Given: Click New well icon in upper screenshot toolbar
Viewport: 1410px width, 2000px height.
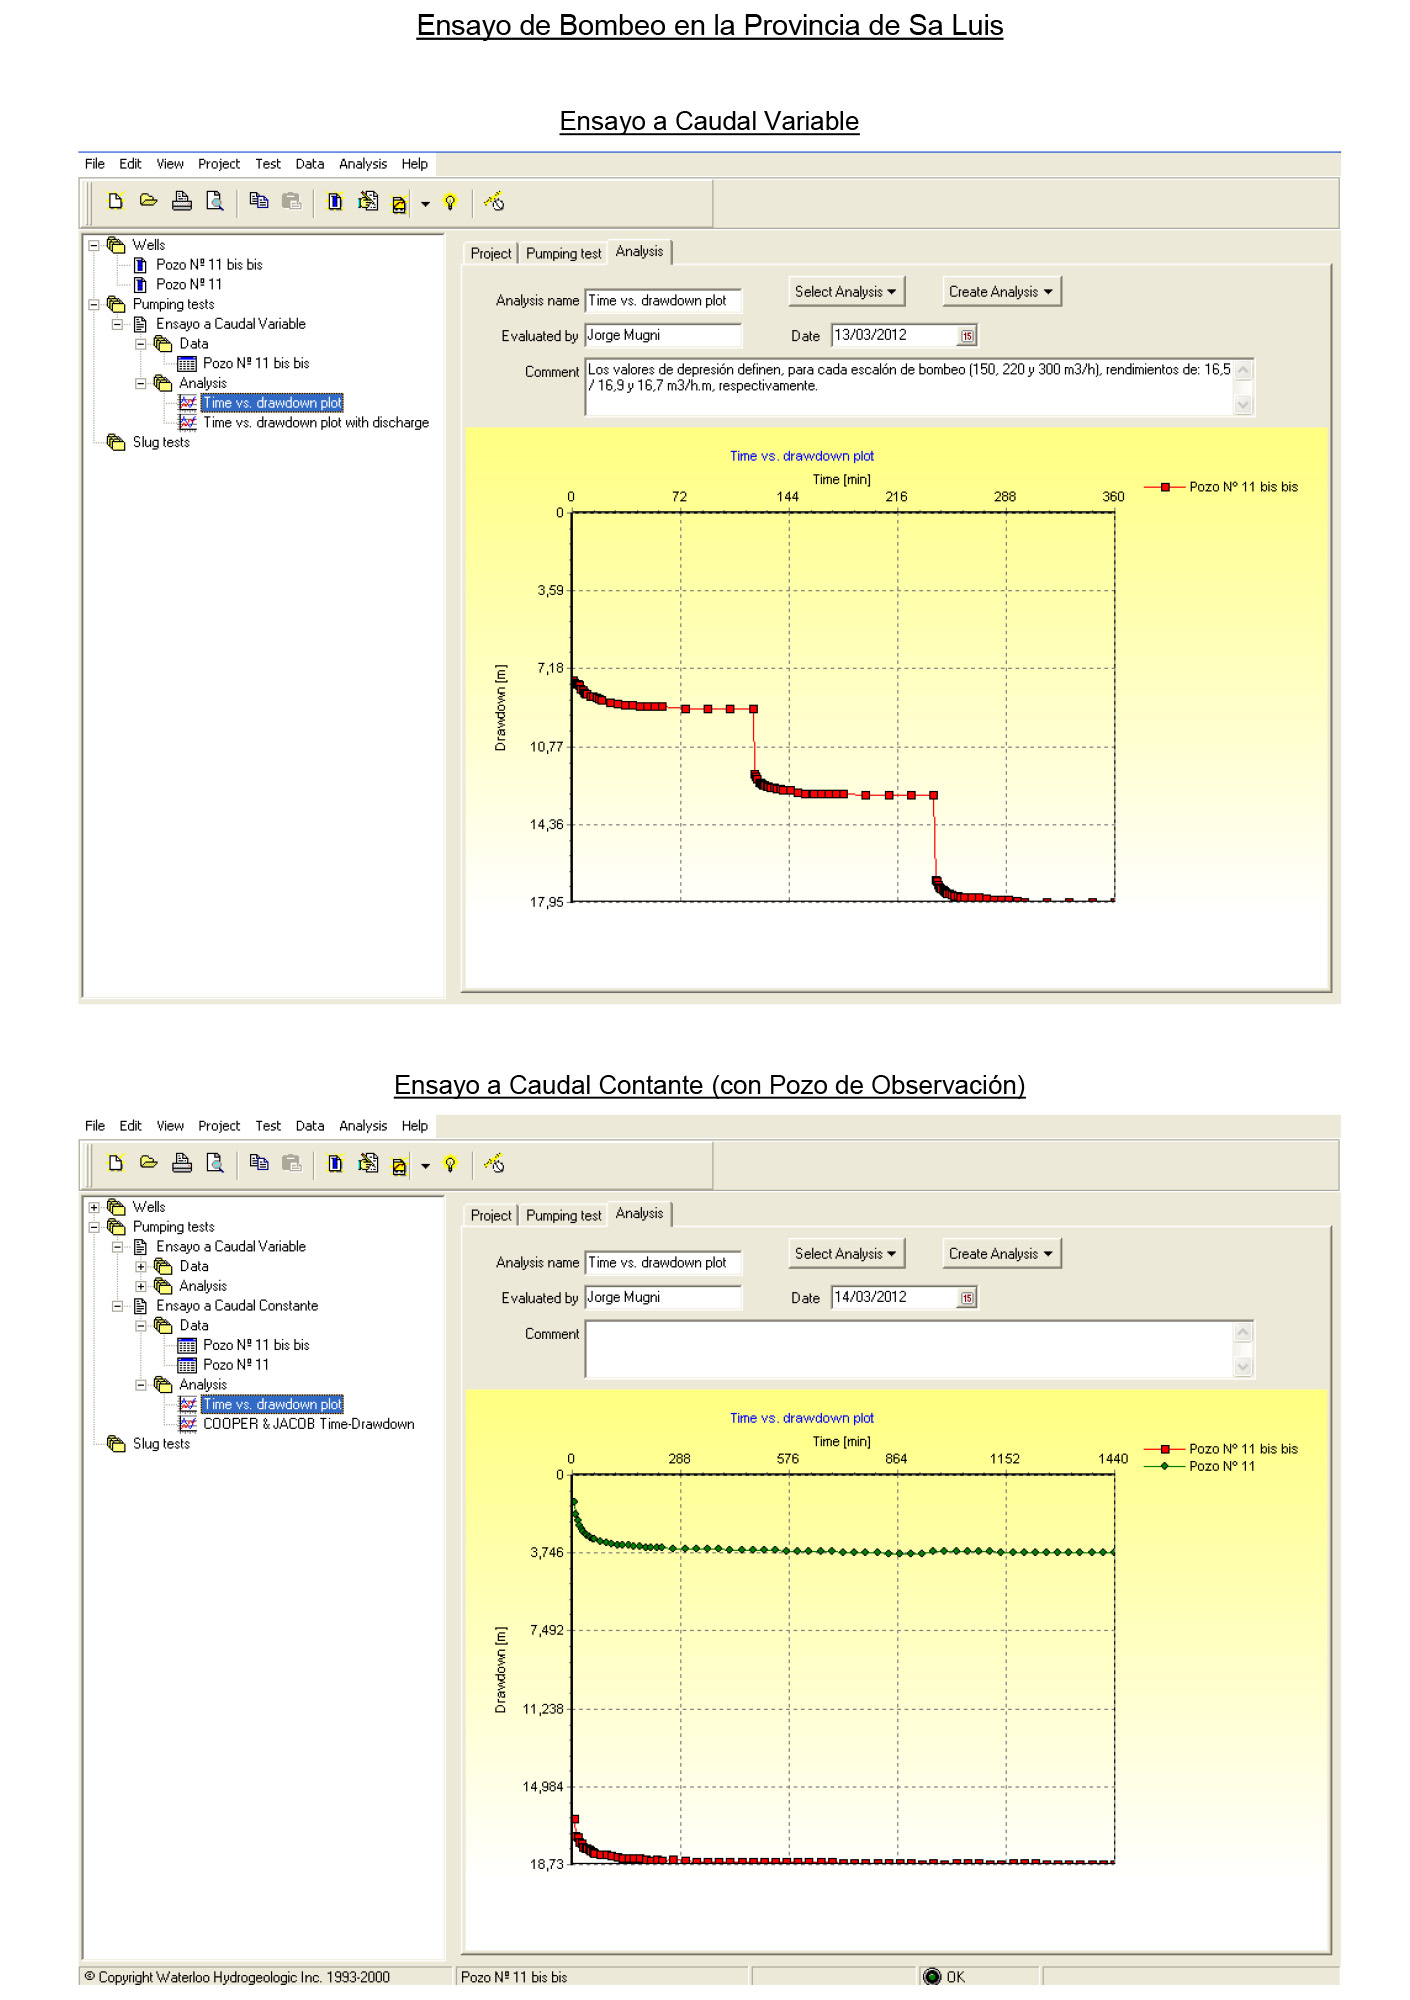Looking at the screenshot, I should tap(335, 202).
